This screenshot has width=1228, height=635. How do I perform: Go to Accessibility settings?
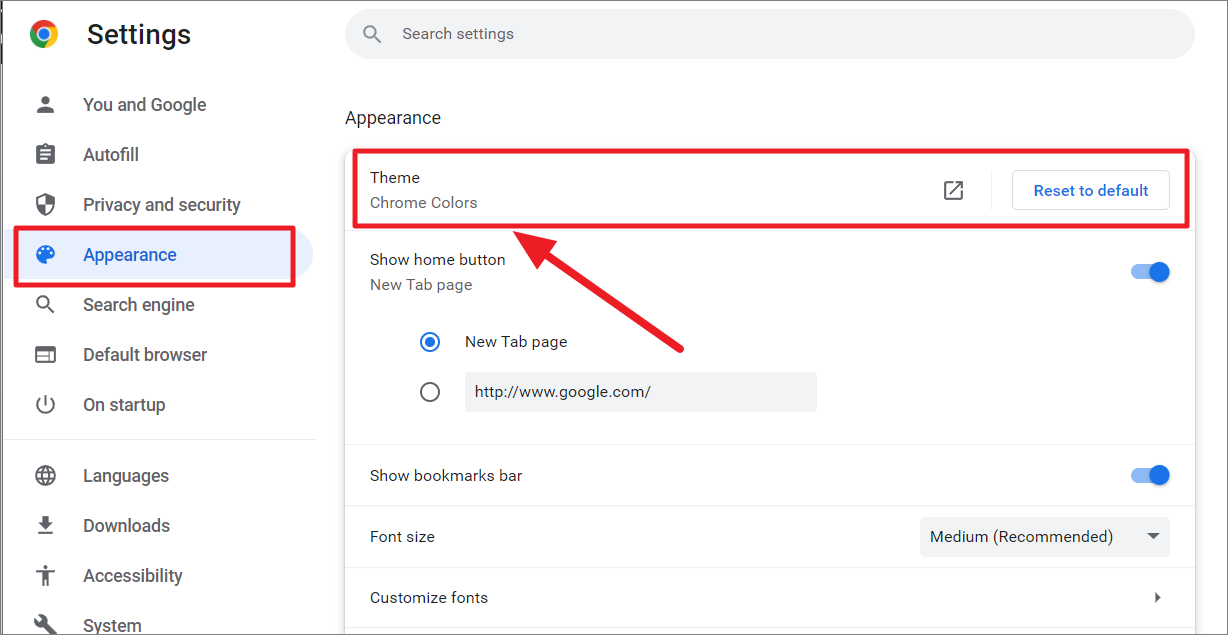tap(133, 576)
